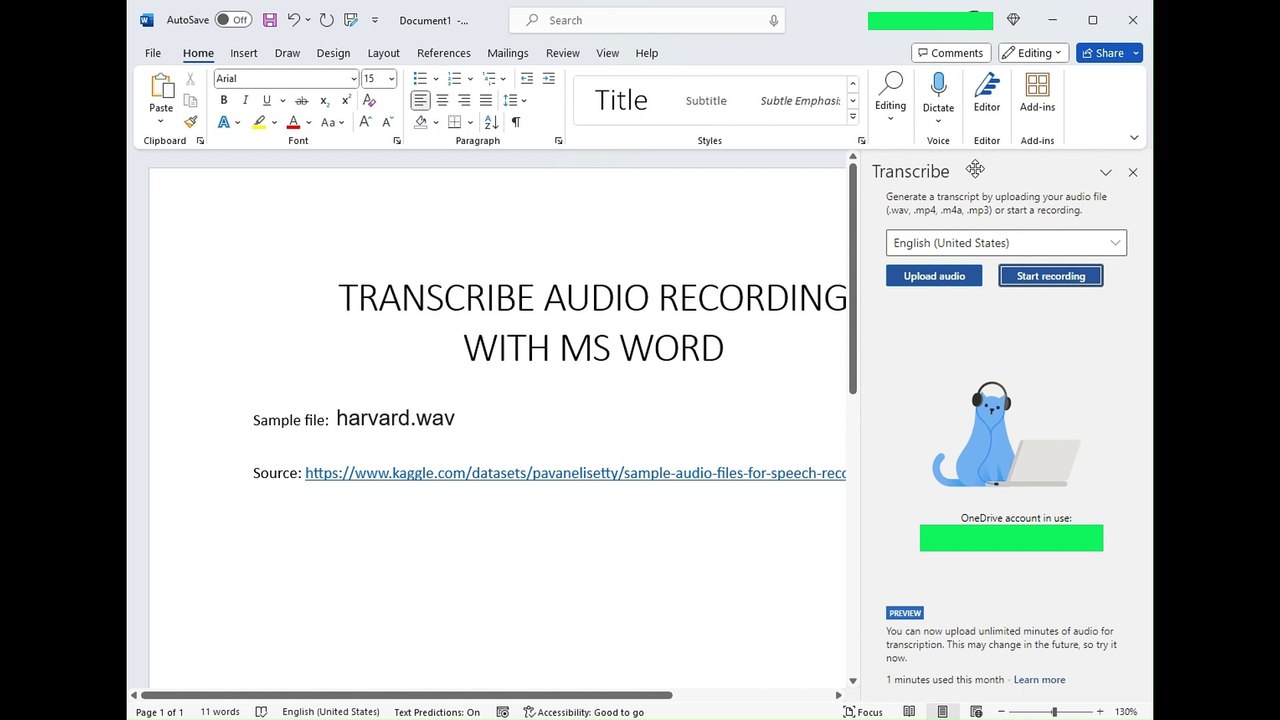Toggle bold formatting
The width and height of the screenshot is (1280, 720).
click(x=224, y=100)
